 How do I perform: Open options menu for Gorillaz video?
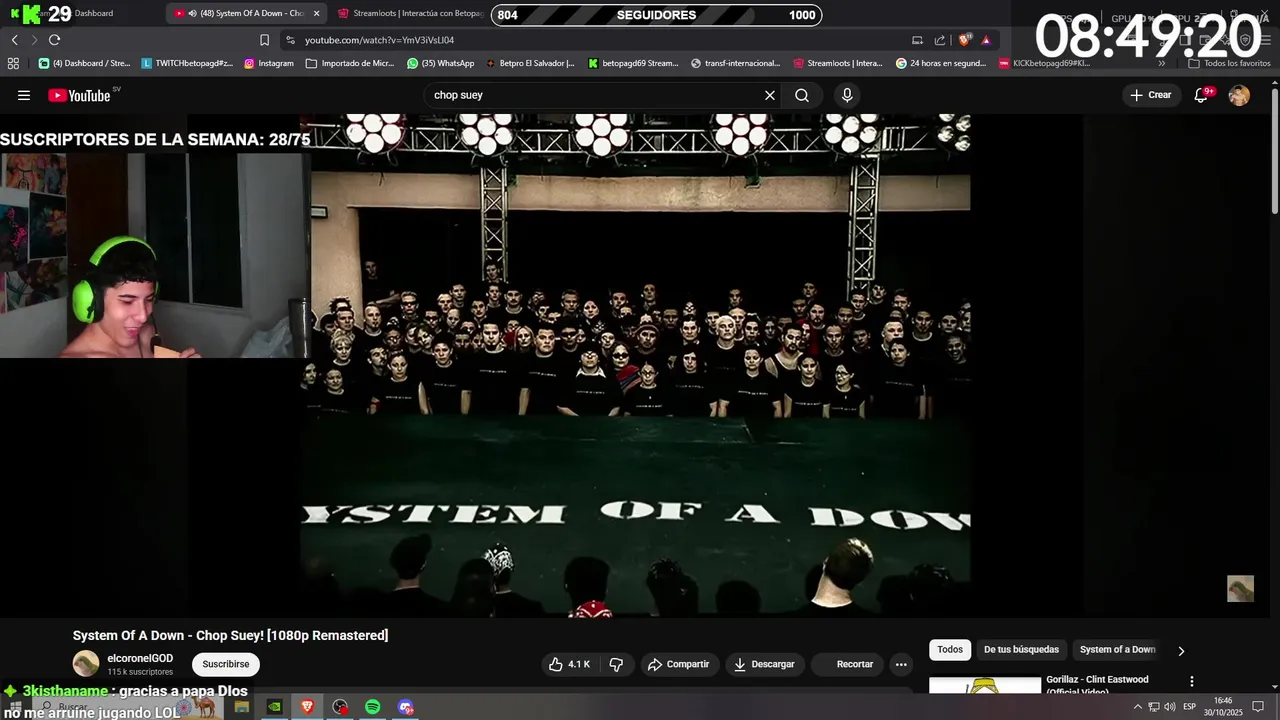tap(1191, 681)
